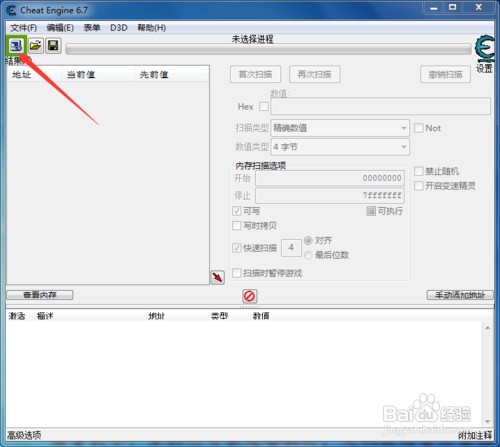Toggle the 快速扫描 checkbox
This screenshot has height=447, width=500.
coord(237,248)
